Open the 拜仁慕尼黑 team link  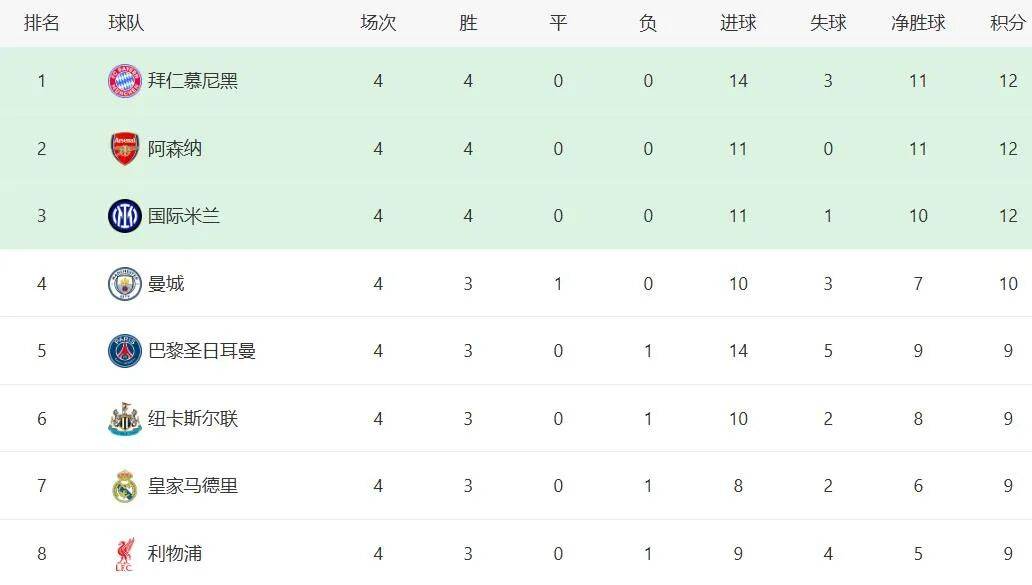tap(193, 81)
